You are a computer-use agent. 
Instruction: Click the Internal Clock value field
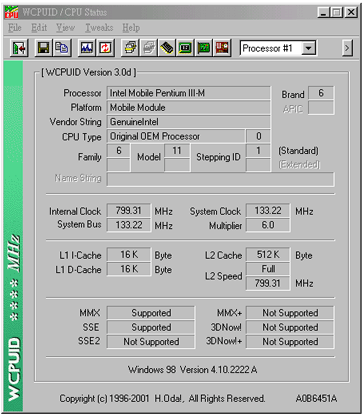pyautogui.click(x=129, y=211)
